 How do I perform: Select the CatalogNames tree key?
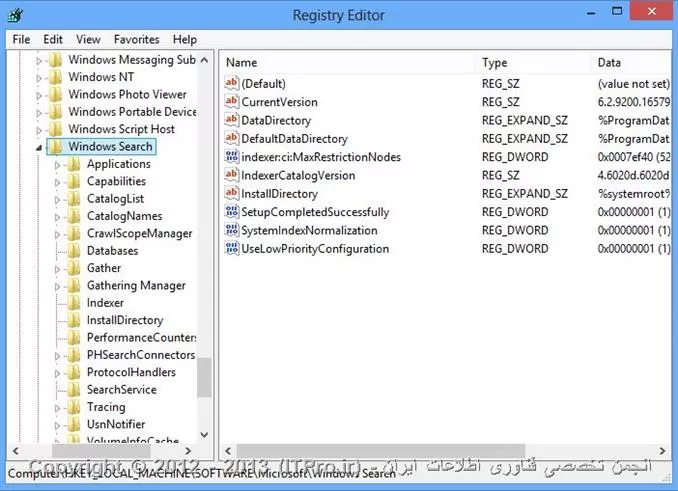[x=125, y=216]
